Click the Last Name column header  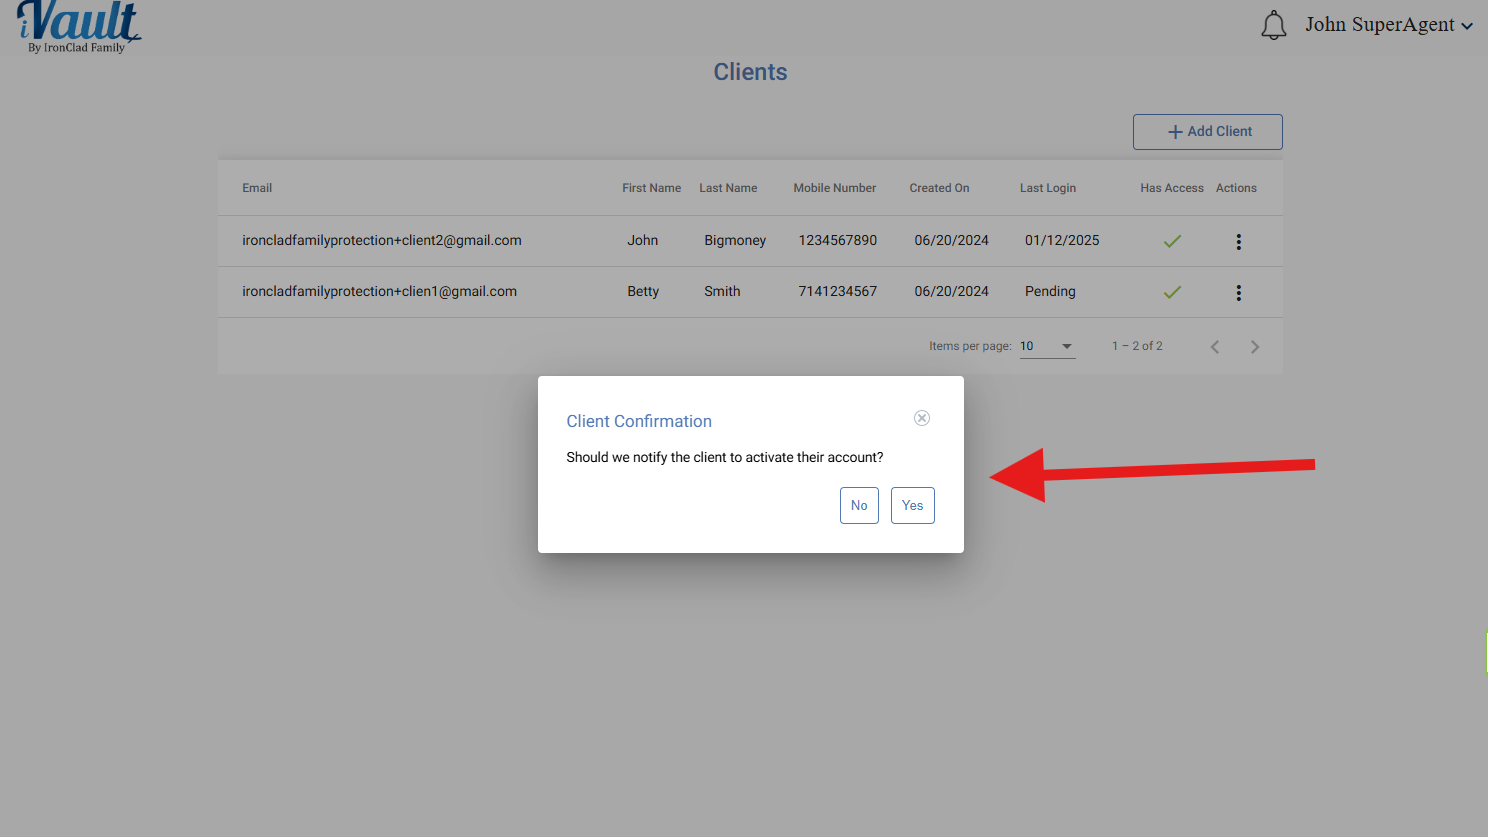coord(728,188)
